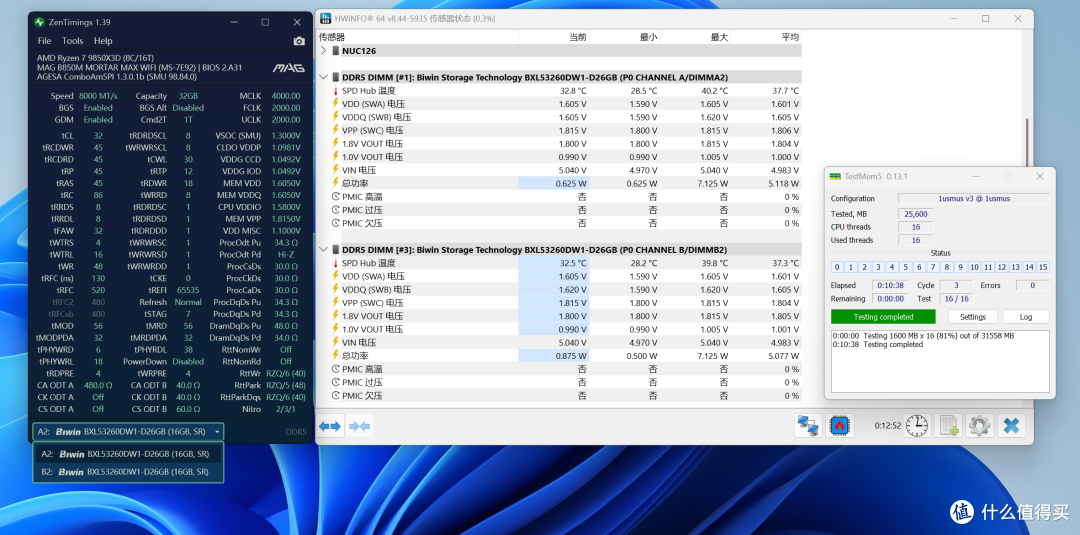Collapse the DDR5 DIMM [#1] sensor group
Screen dimensions: 1080x535
324,78
